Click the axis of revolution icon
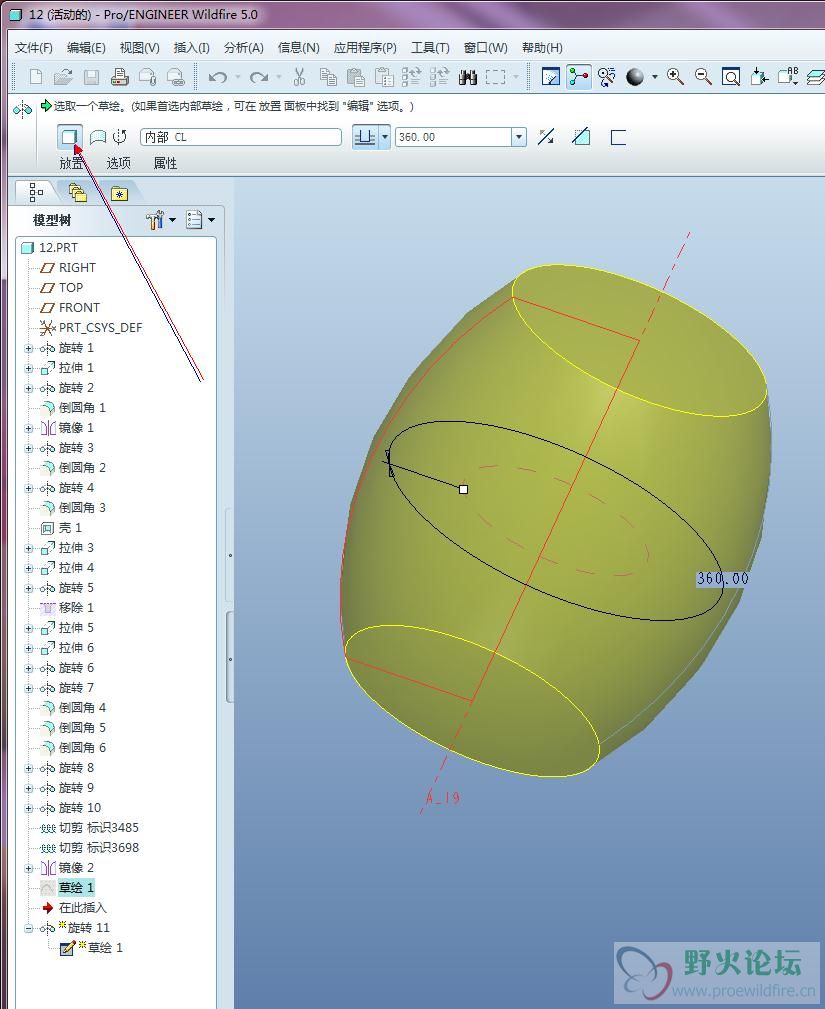Viewport: 825px width, 1009px height. pyautogui.click(x=120, y=136)
